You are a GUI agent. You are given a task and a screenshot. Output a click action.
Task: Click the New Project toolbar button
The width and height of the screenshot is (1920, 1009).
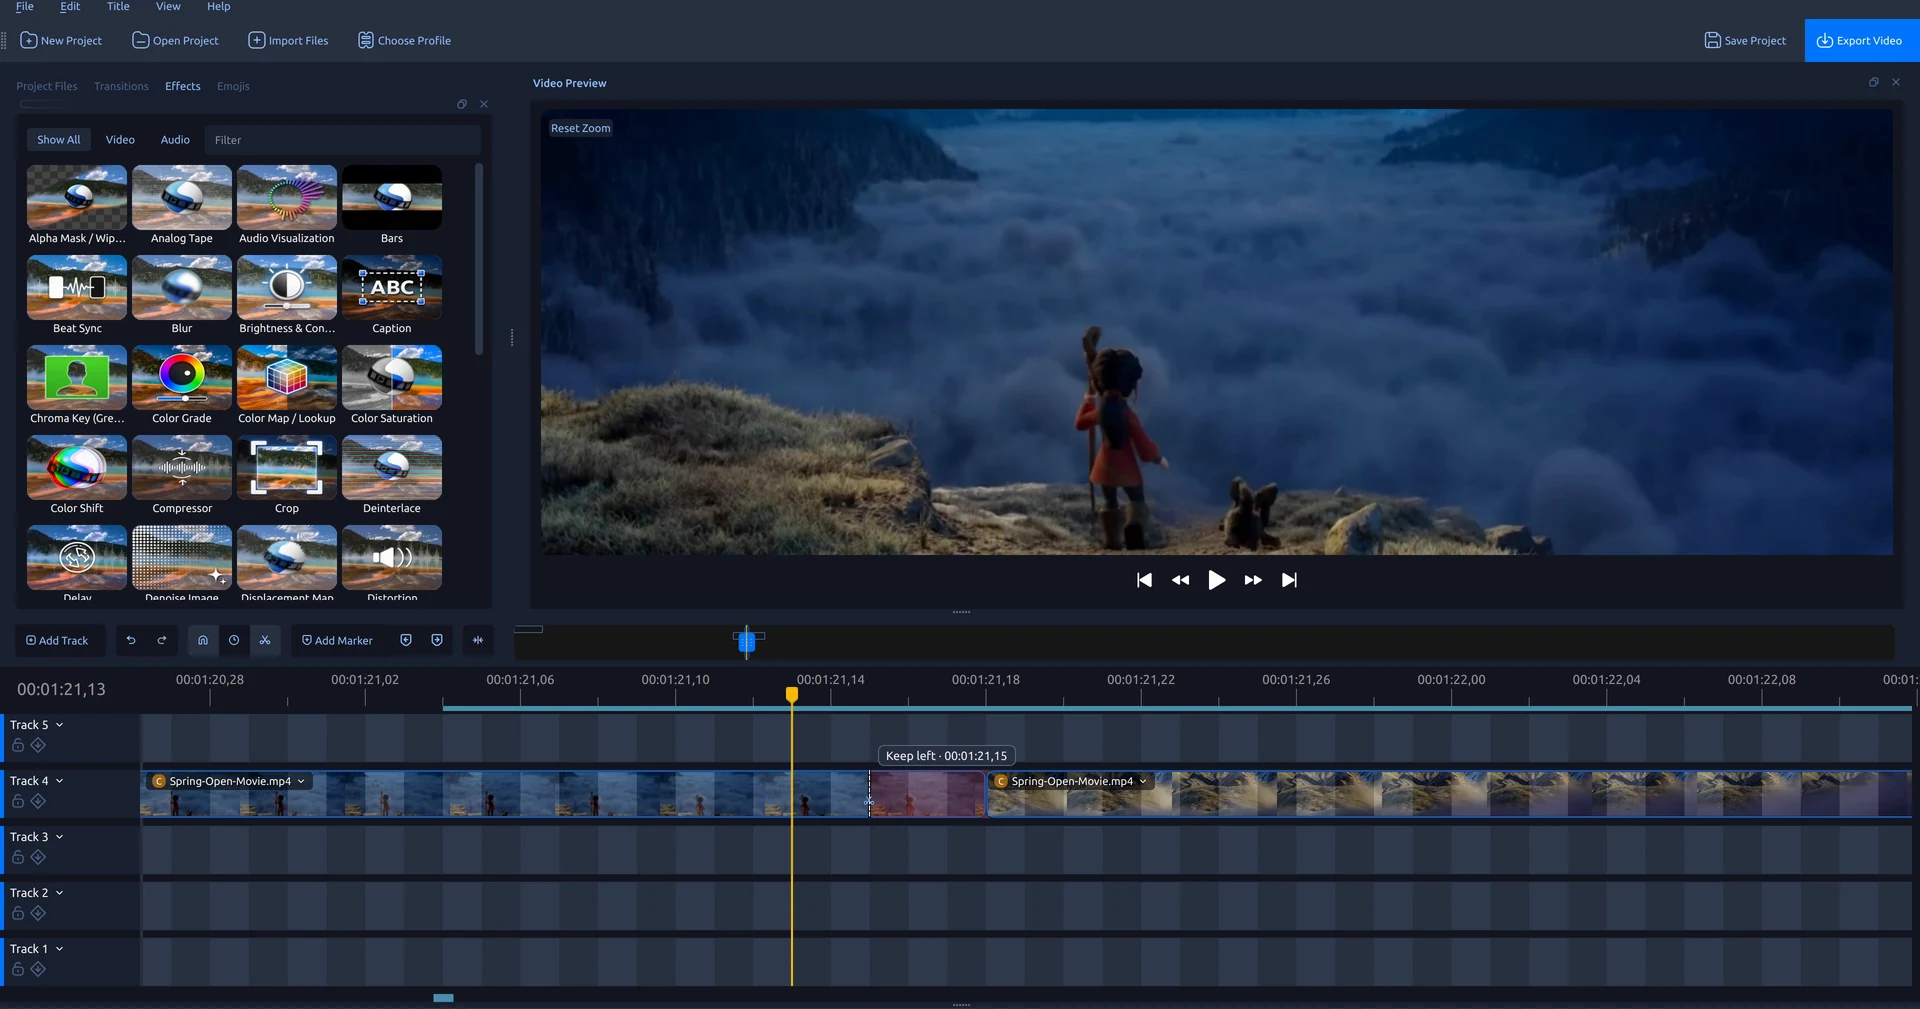point(61,41)
